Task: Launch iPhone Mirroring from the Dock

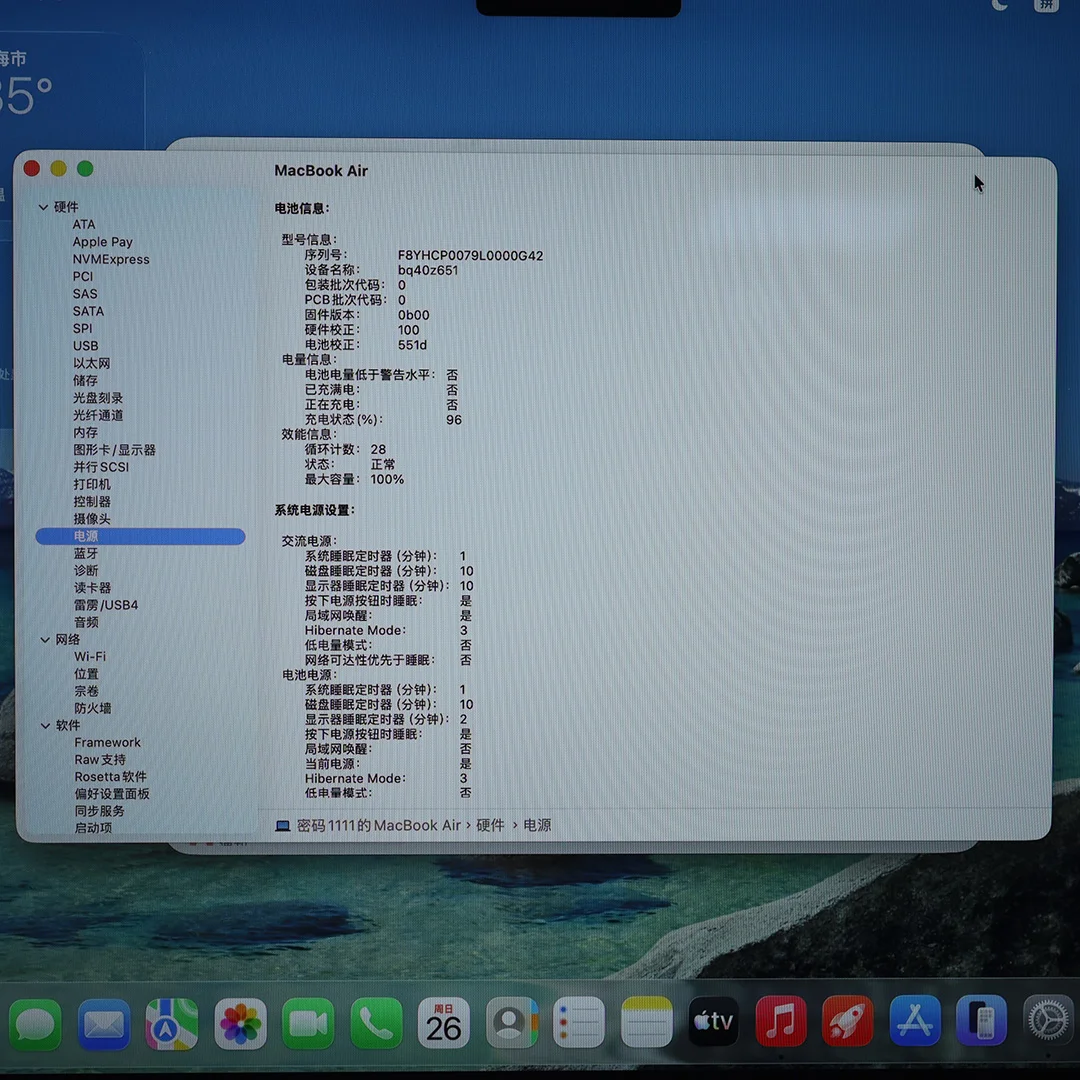Action: 982,1021
